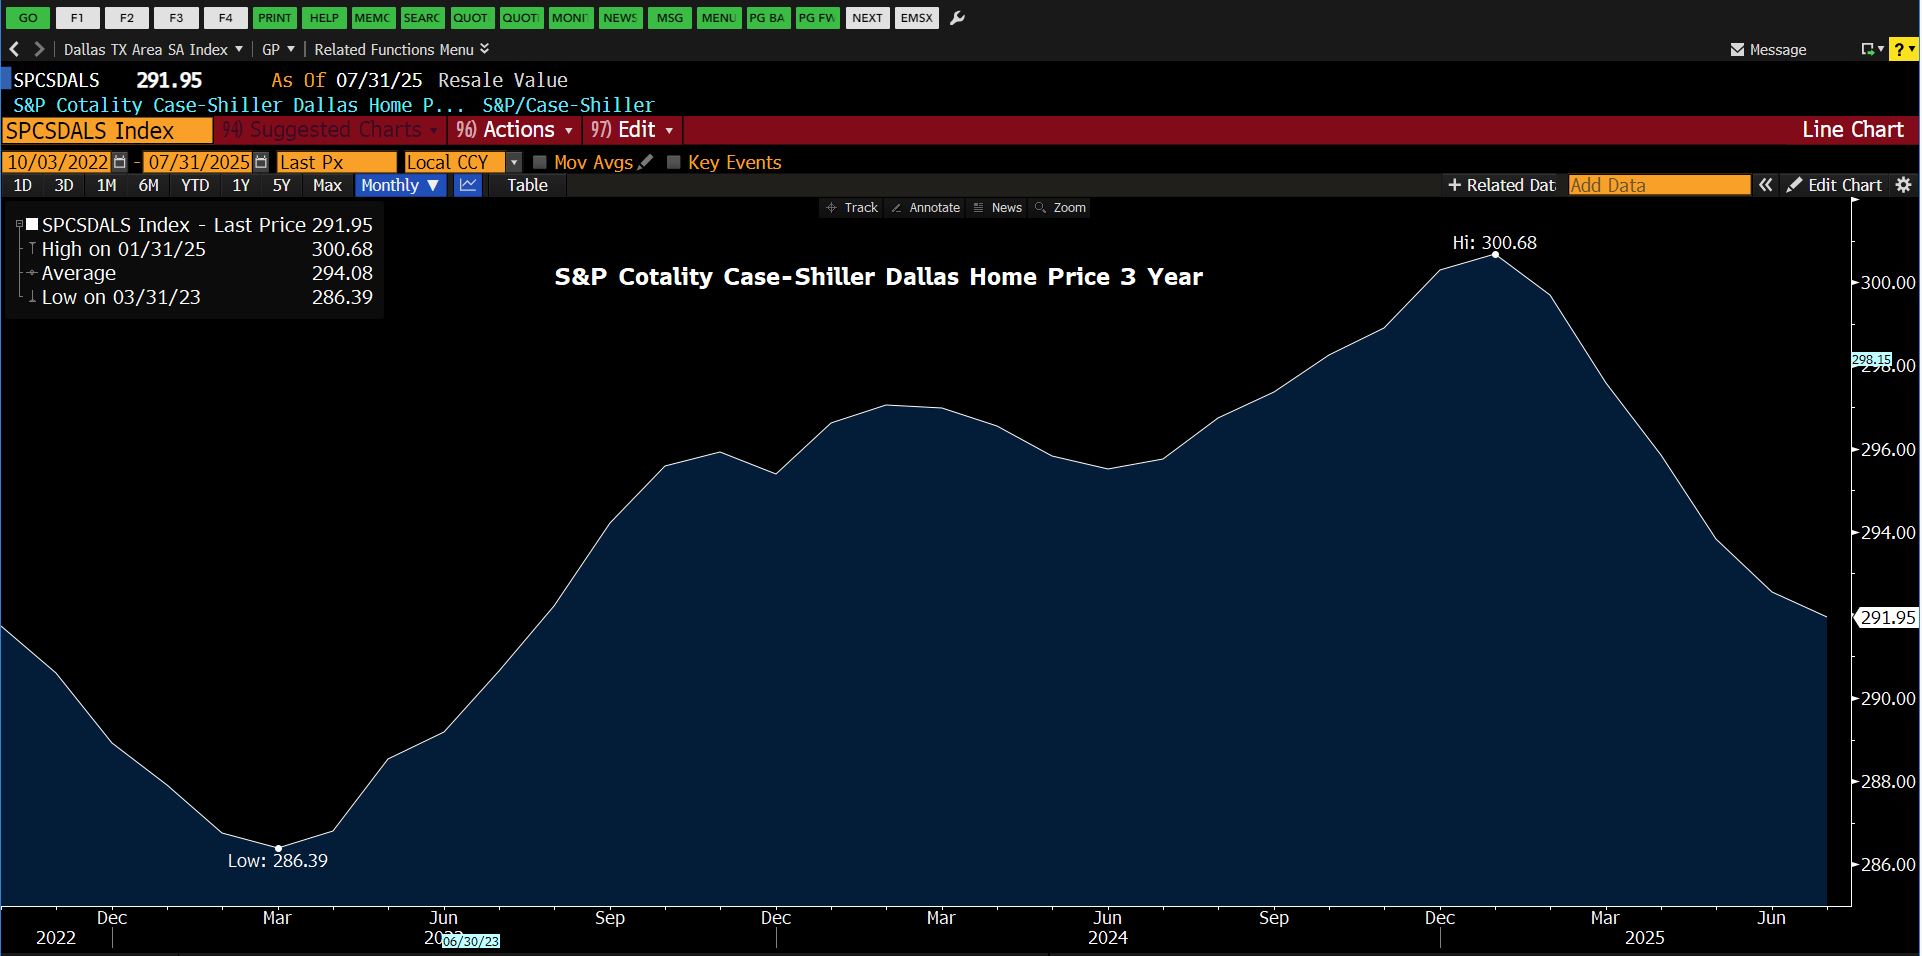
Task: Click the pencil icon beside Mov Avgs
Action: (646, 162)
